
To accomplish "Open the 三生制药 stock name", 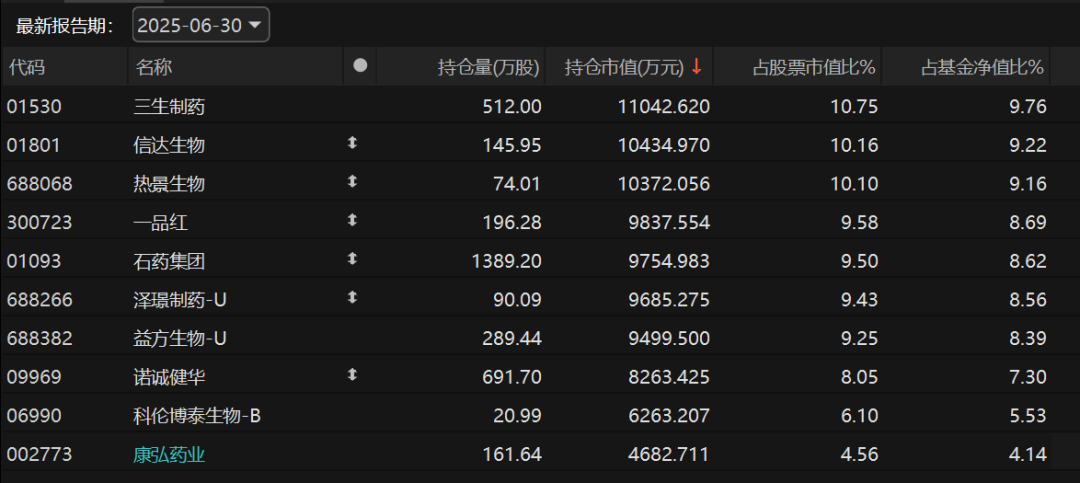I will (x=169, y=106).
